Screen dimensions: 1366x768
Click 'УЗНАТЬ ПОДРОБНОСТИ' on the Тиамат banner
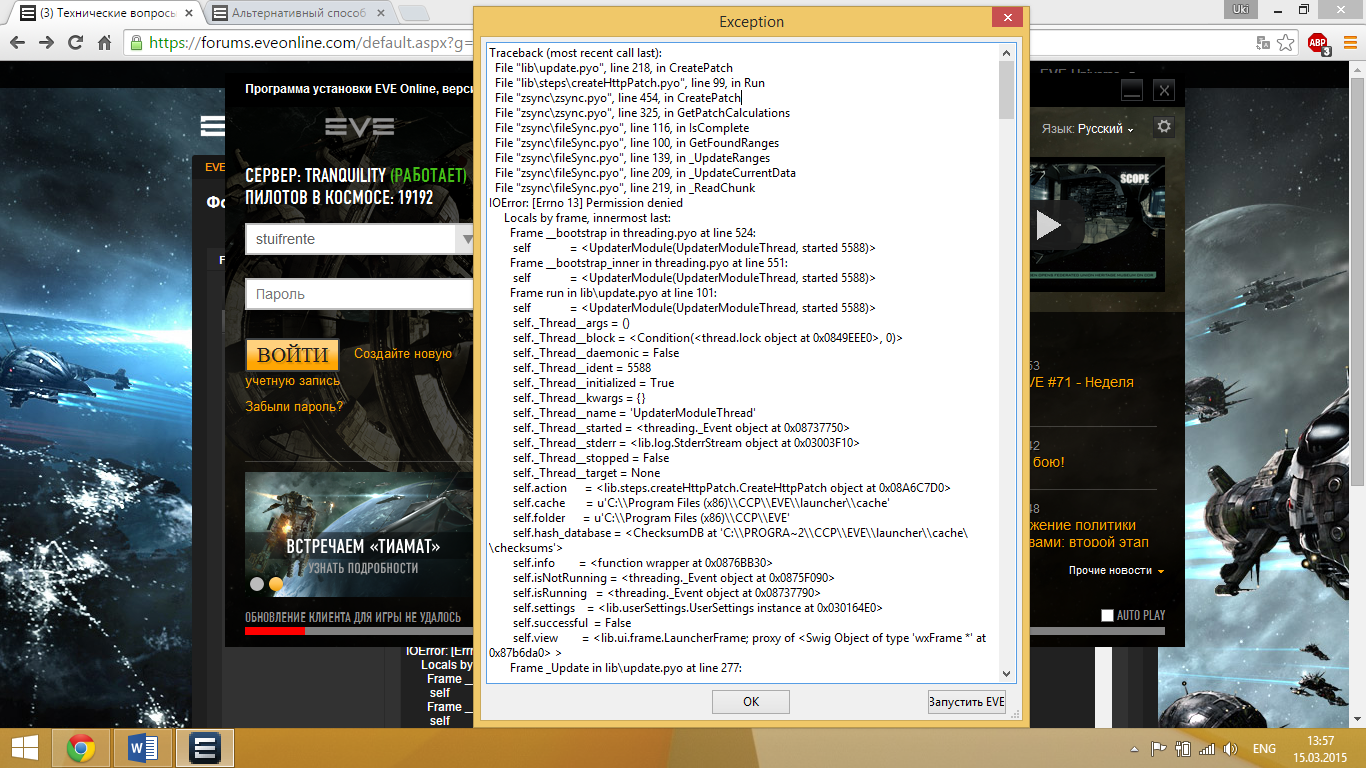[x=363, y=568]
